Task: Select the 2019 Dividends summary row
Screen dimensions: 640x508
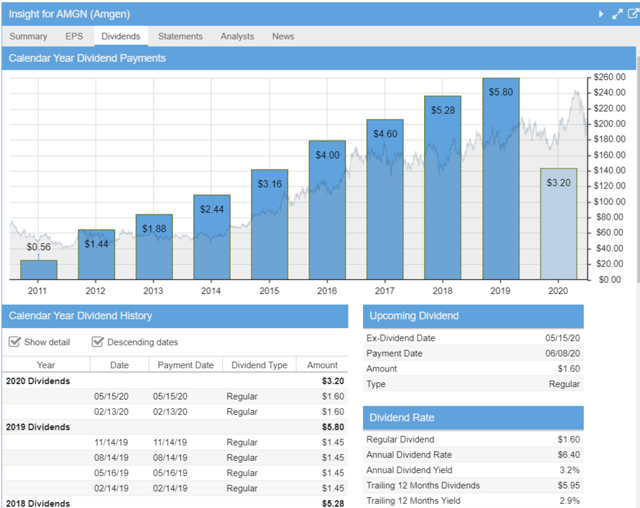Action: [175, 427]
